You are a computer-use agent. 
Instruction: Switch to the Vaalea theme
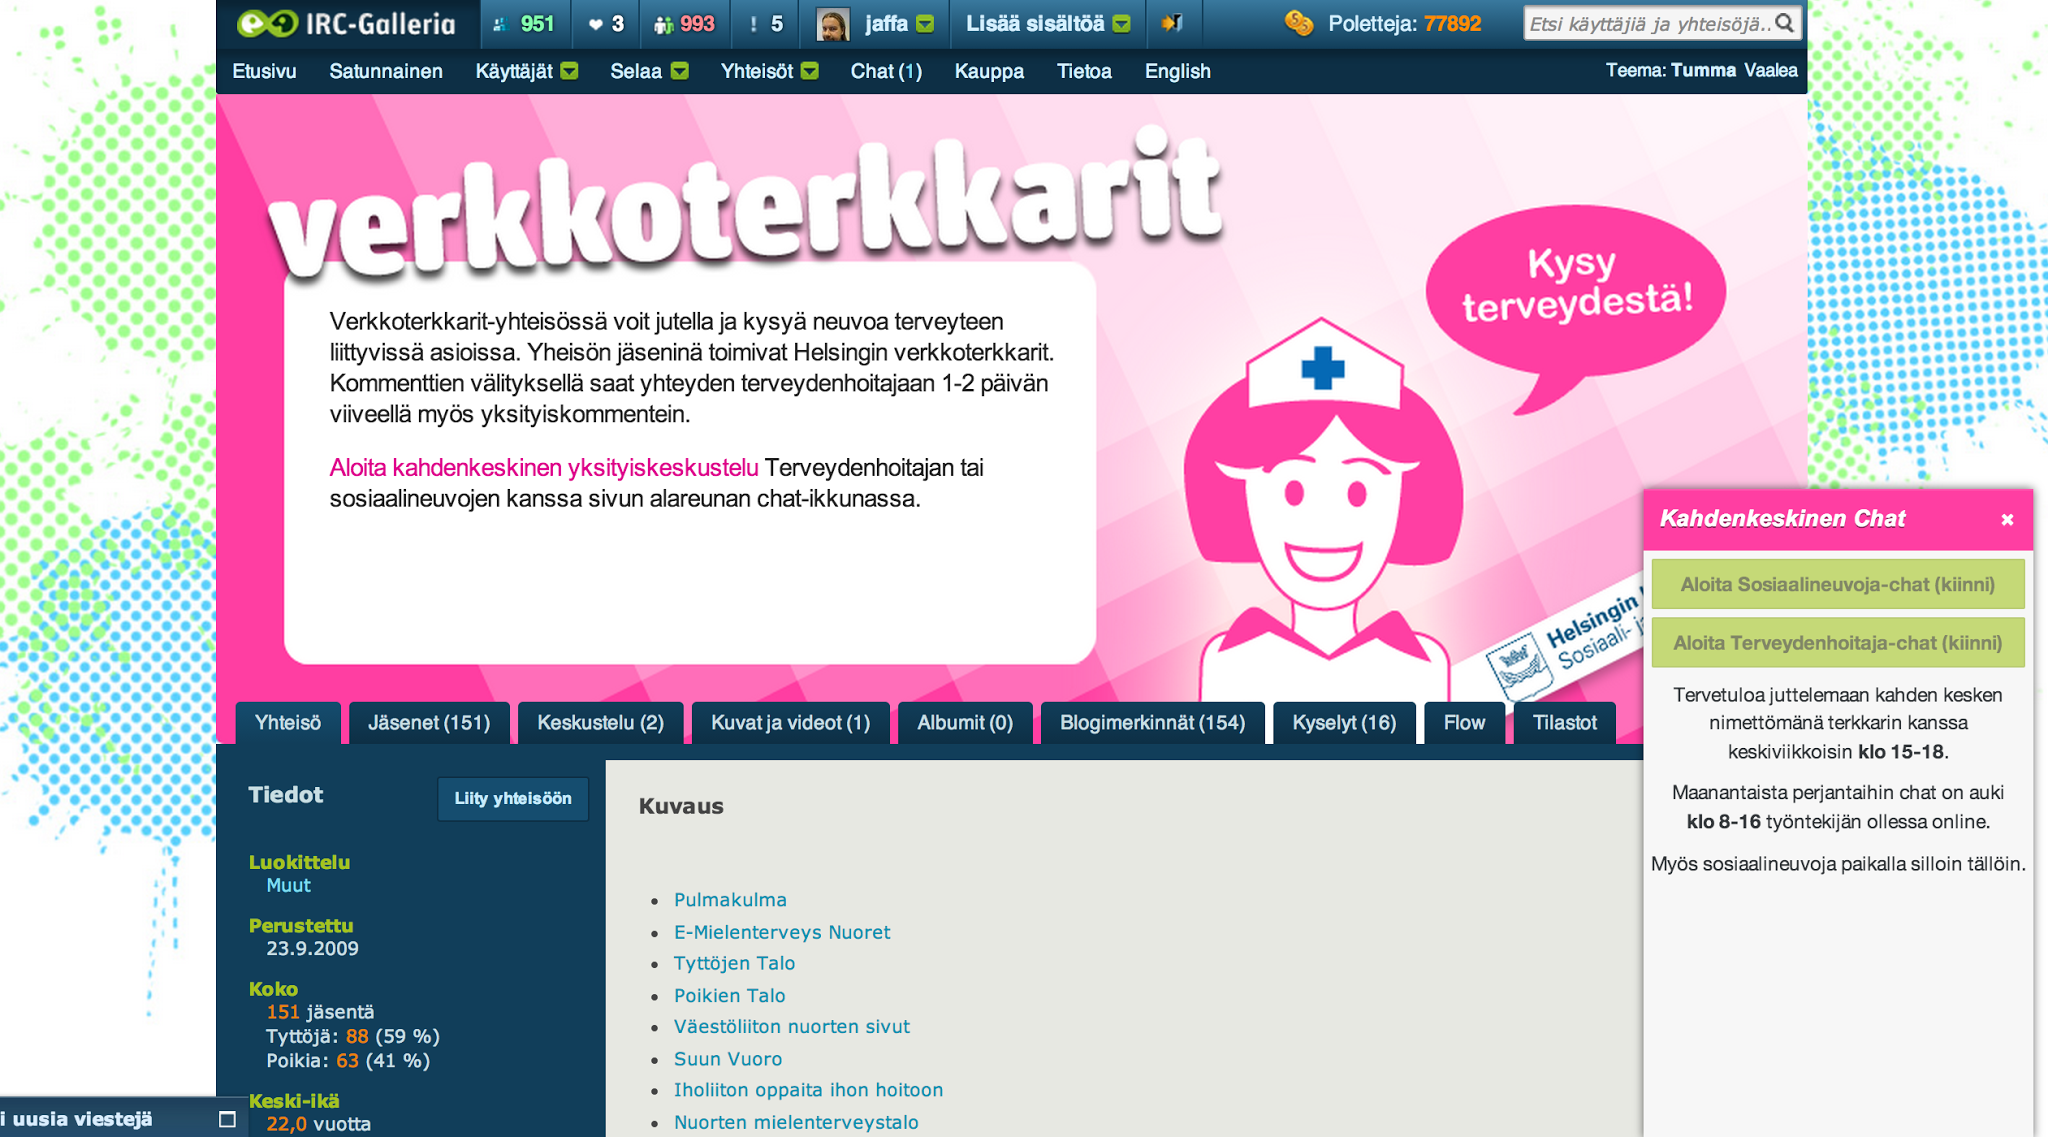tap(1770, 70)
